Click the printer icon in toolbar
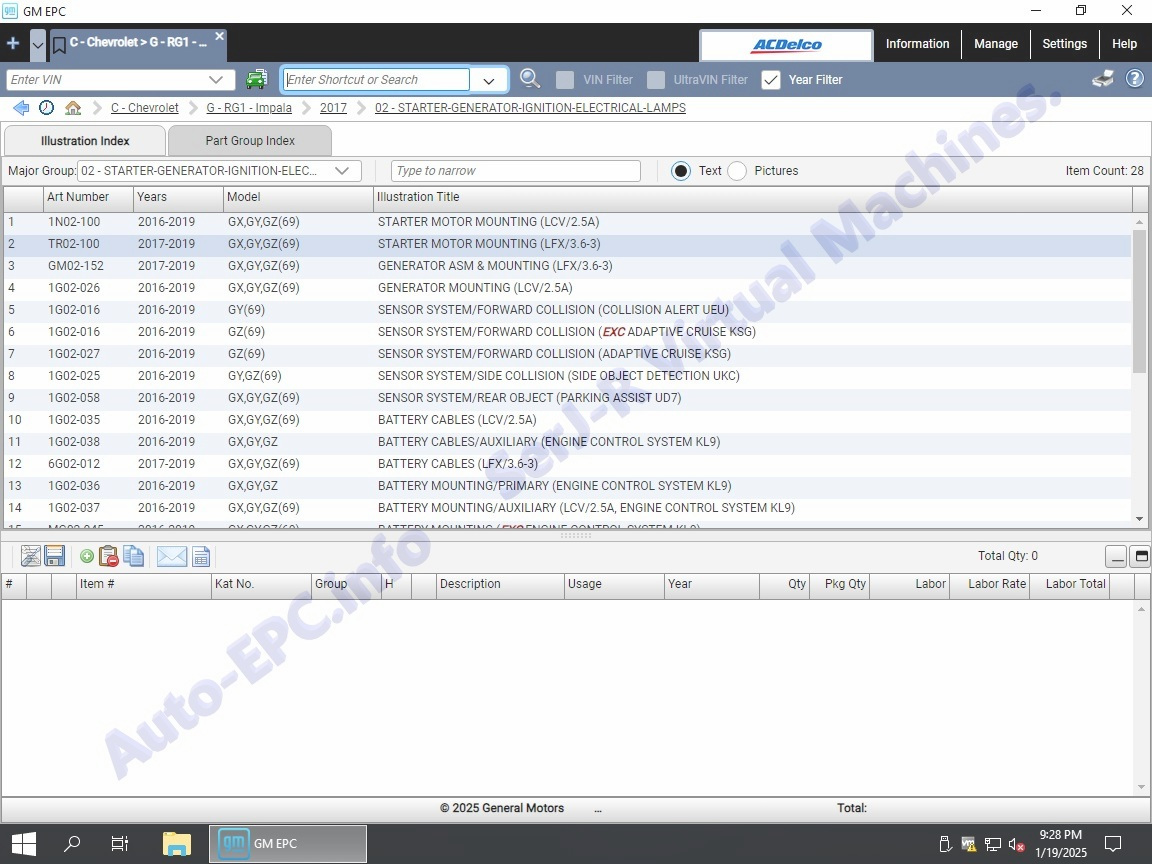Screen dimensions: 1152x864 pyautogui.click(x=1103, y=79)
